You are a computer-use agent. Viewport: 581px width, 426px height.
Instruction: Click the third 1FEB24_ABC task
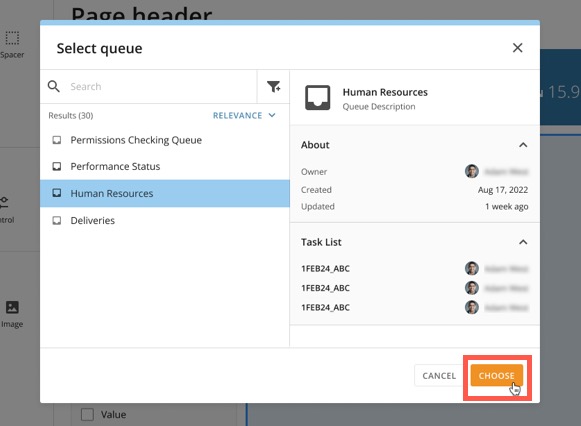325,307
